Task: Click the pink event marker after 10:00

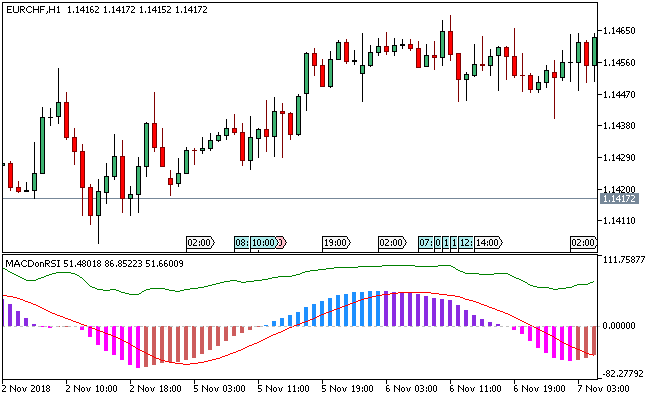Action: [x=281, y=242]
